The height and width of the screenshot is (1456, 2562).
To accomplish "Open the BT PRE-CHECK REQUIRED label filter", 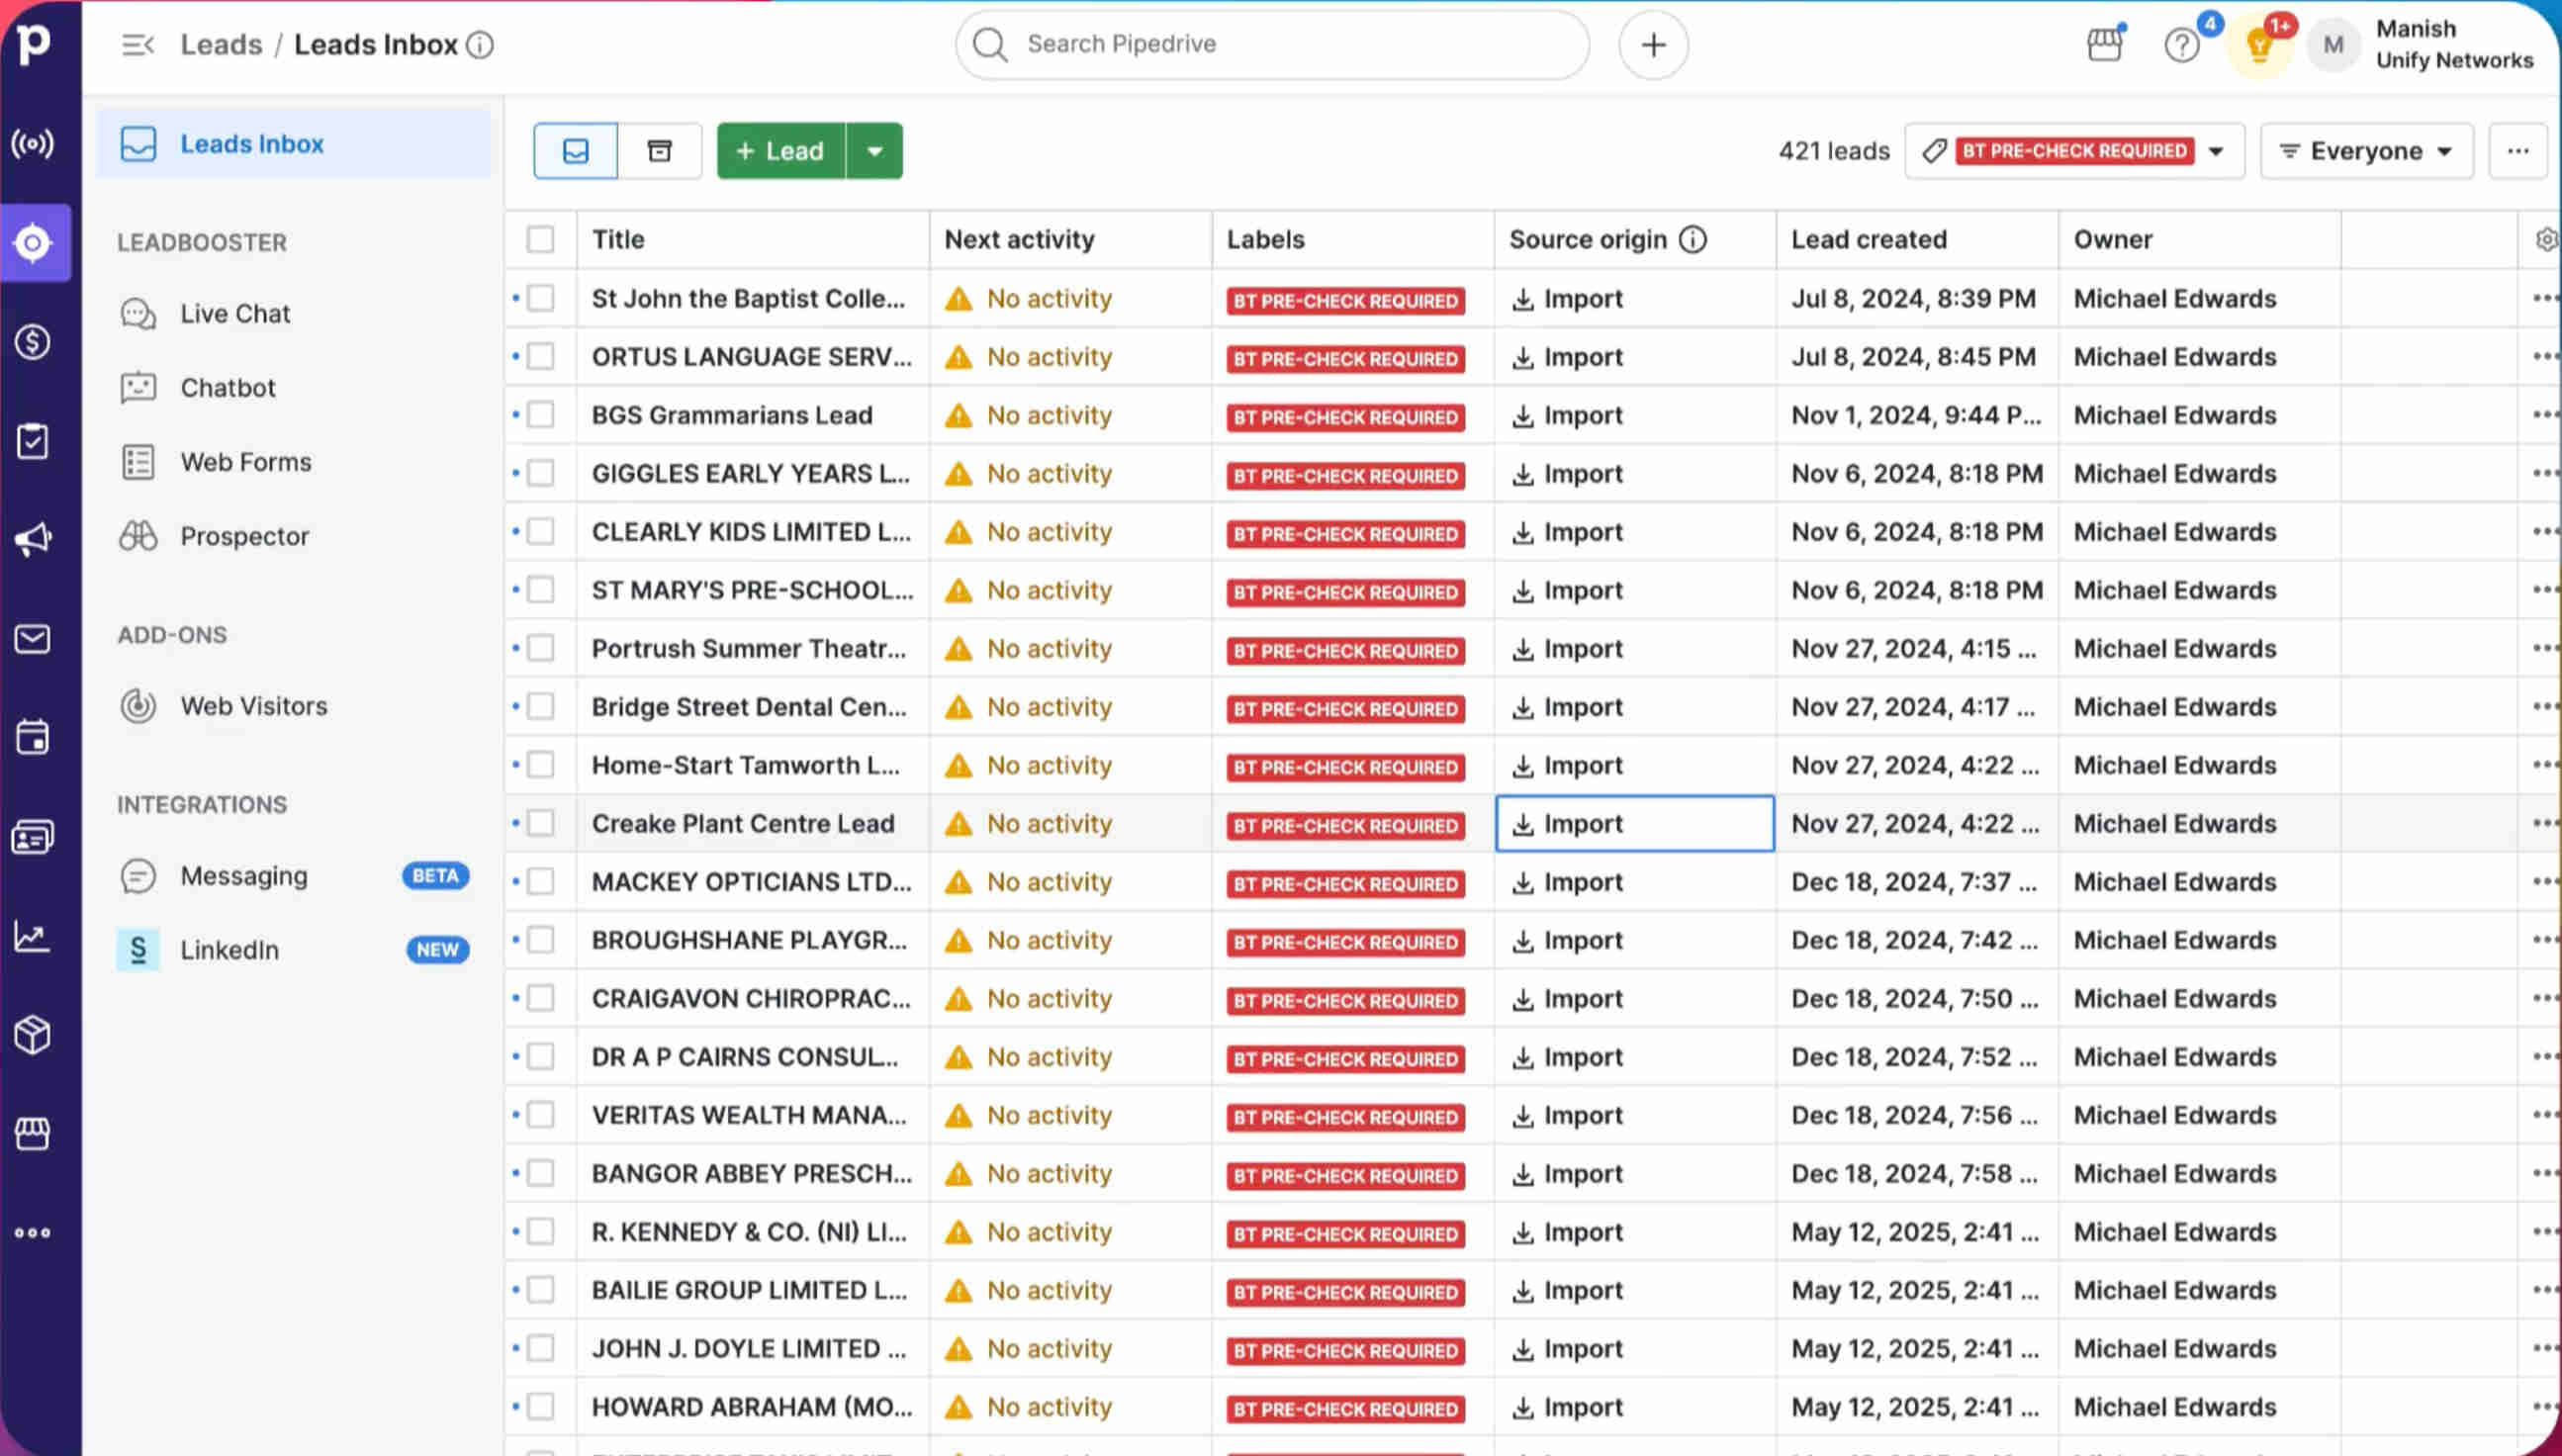I will [2074, 151].
